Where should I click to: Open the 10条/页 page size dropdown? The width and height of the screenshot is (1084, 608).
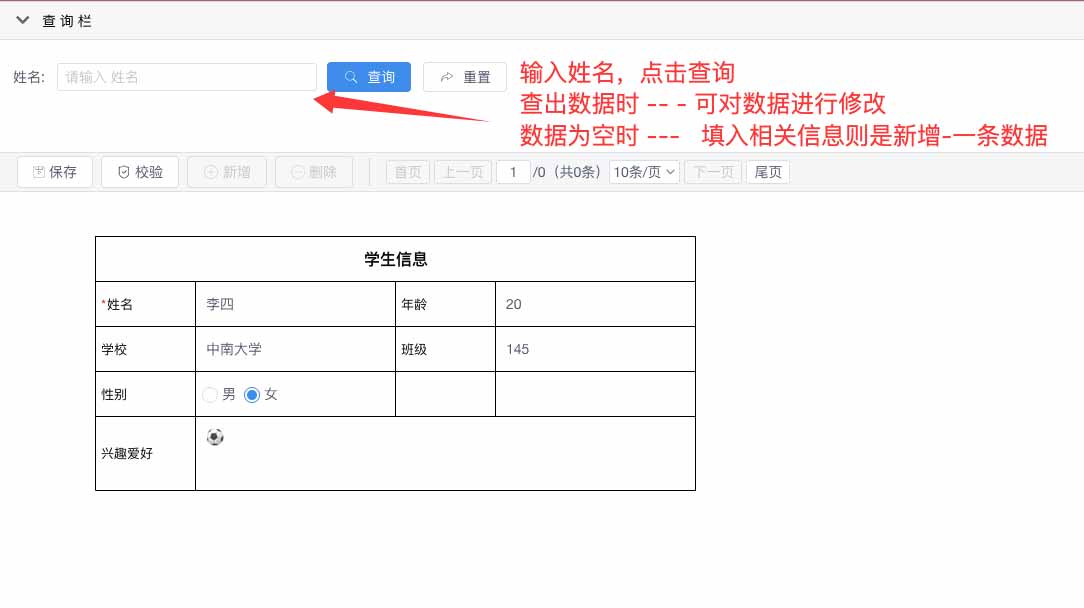coord(644,172)
